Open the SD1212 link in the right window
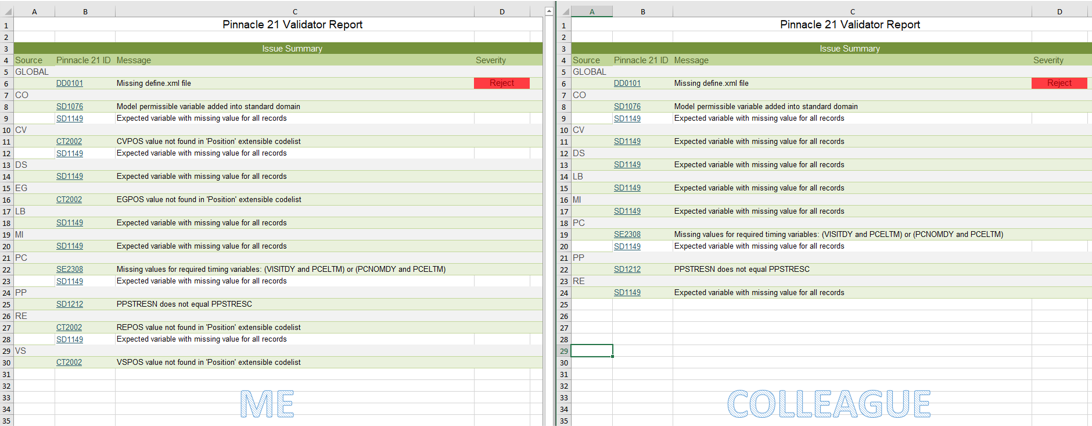 click(627, 269)
